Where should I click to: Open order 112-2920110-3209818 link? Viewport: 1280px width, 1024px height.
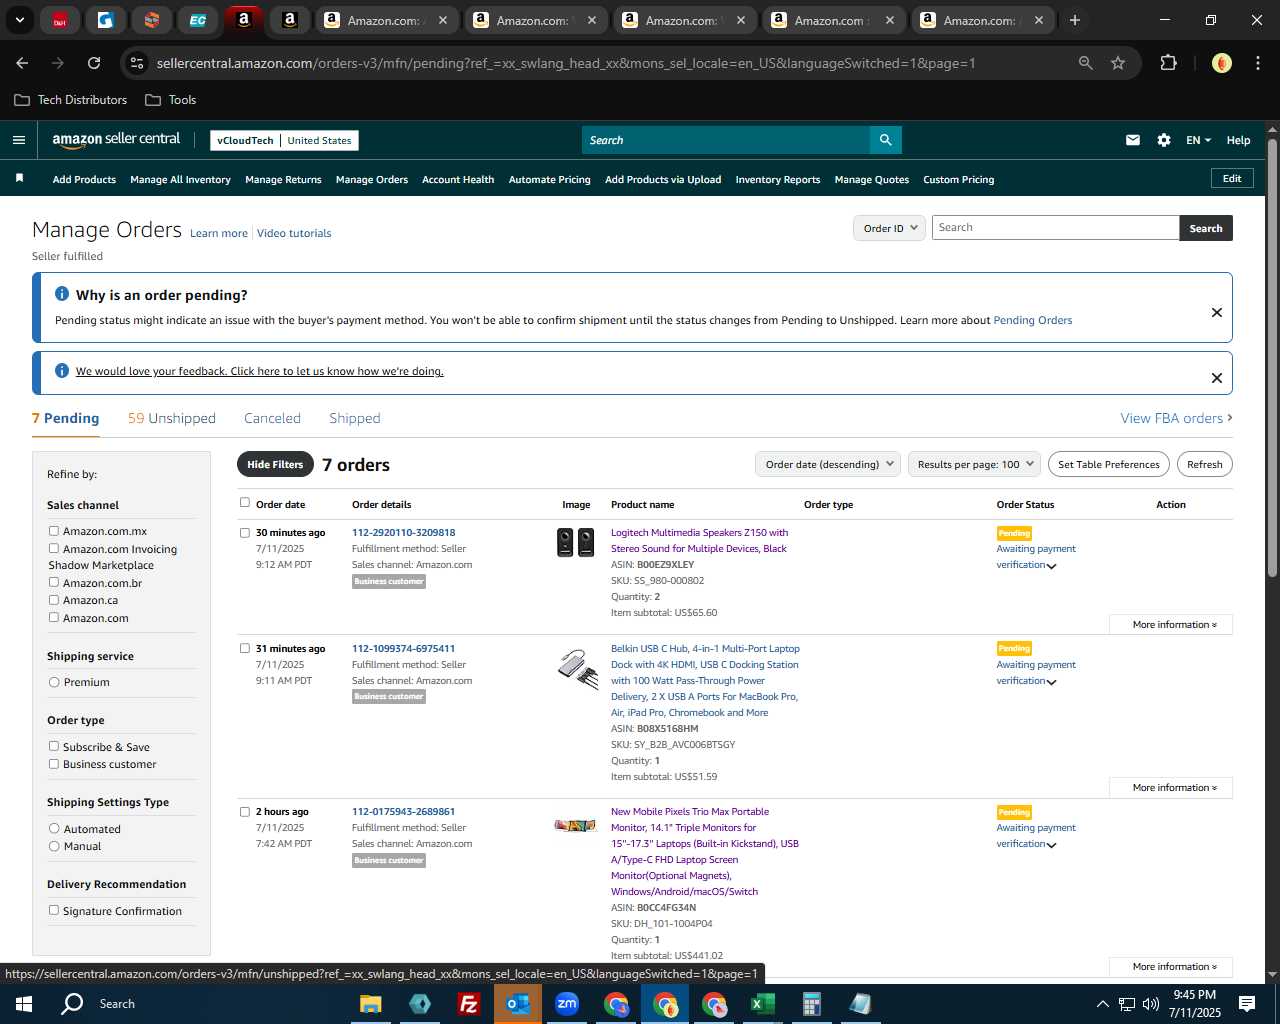[x=403, y=532]
